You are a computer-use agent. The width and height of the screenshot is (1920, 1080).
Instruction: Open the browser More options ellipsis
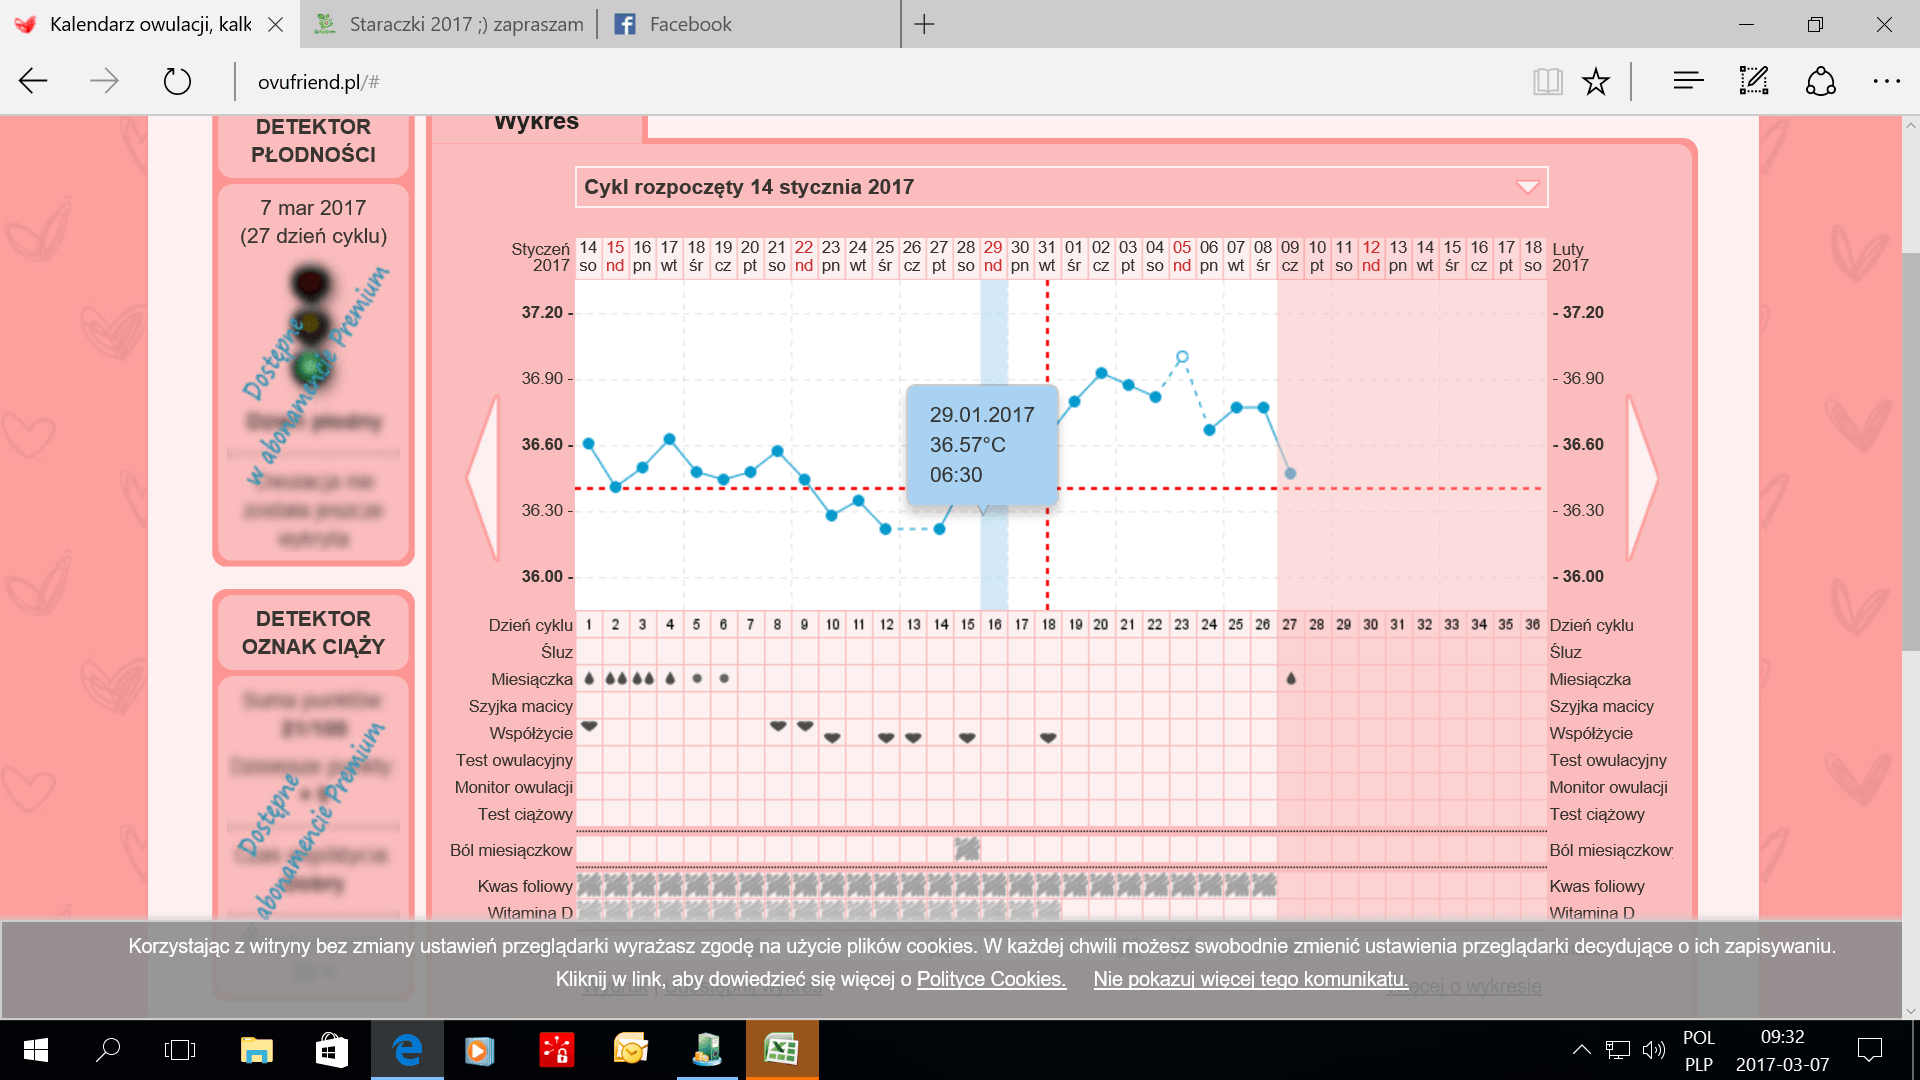(1886, 82)
